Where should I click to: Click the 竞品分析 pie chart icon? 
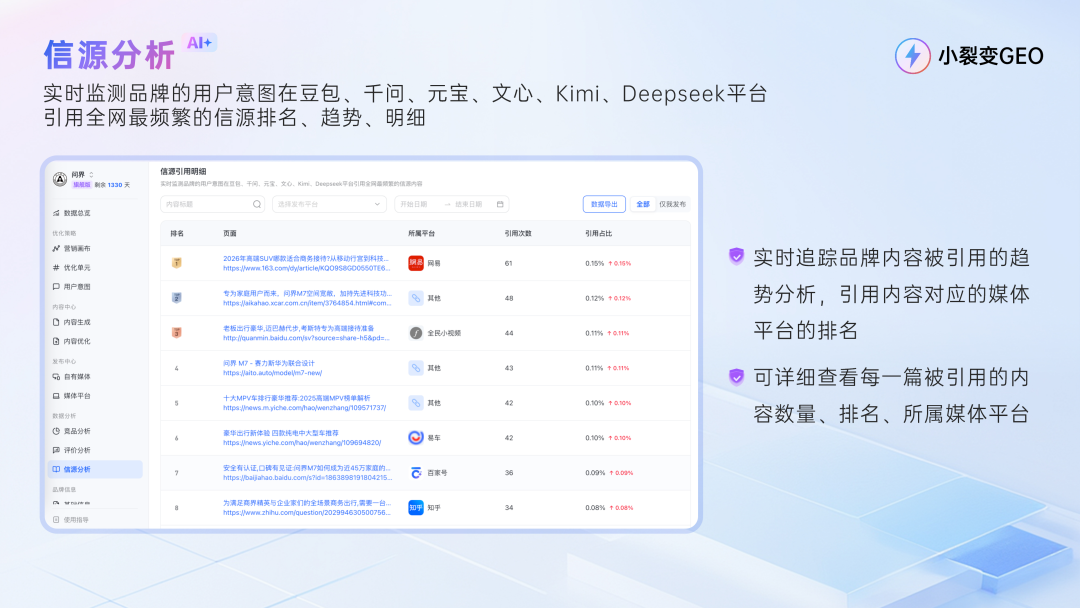[x=56, y=431]
